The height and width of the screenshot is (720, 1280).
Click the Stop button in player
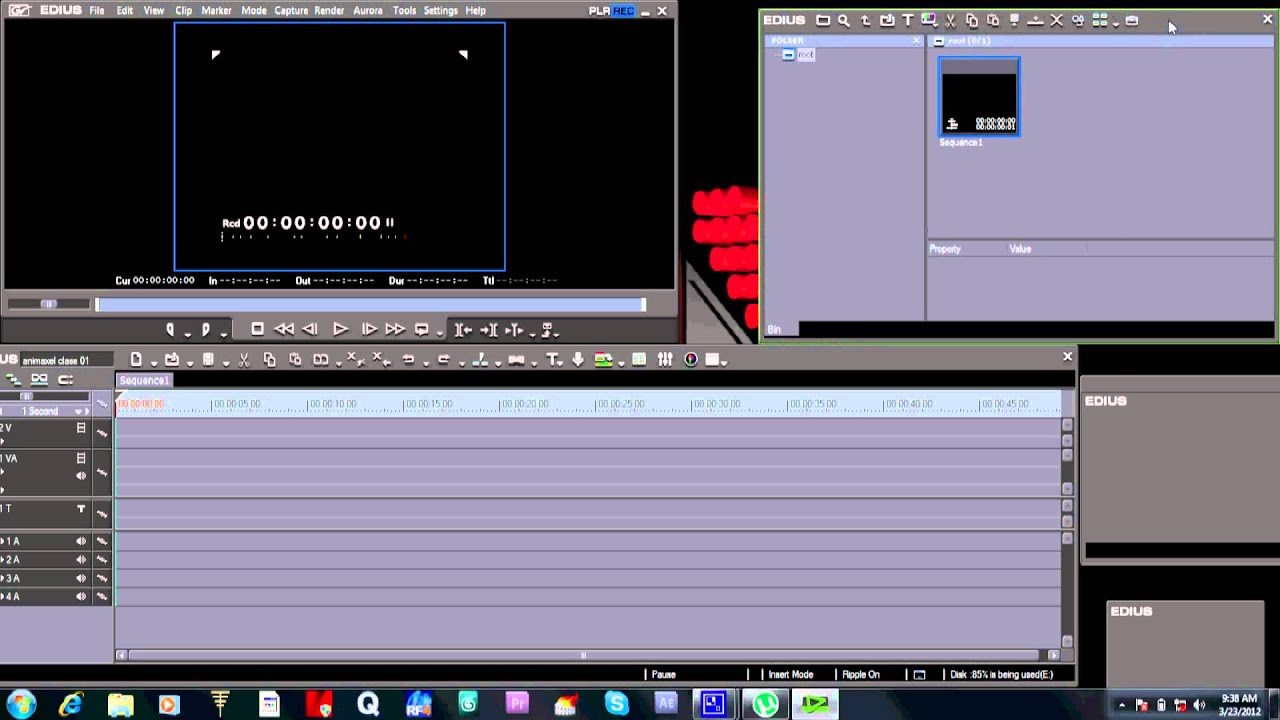257,329
